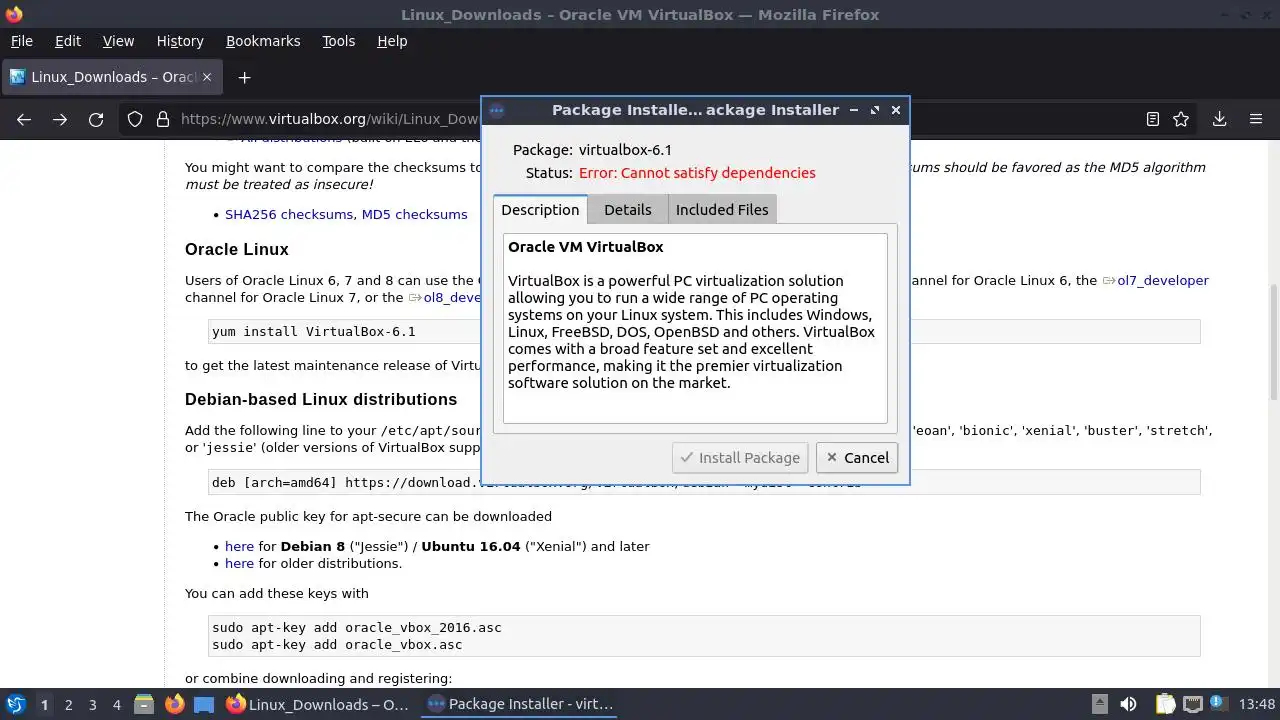Open the Help menu
1280x720 pixels.
(392, 41)
